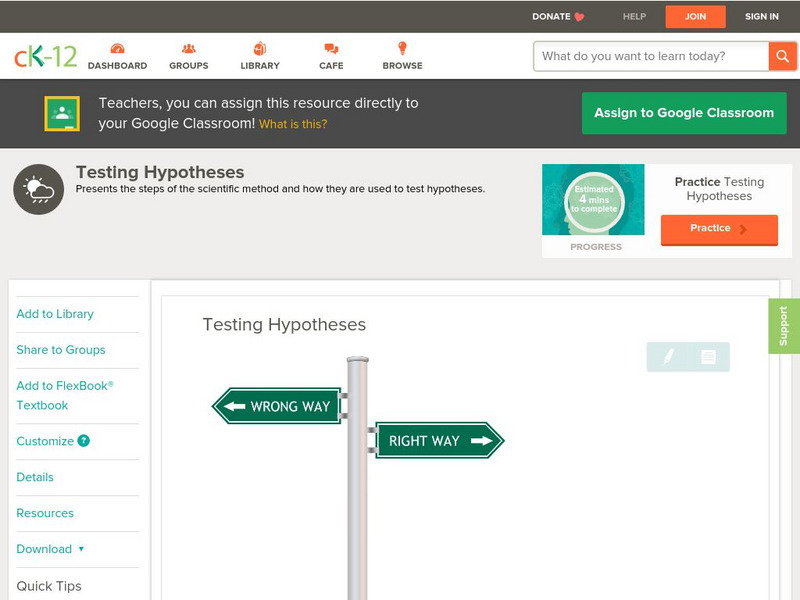Click the Sign In menu item
Screen dimensions: 800x600
762,16
